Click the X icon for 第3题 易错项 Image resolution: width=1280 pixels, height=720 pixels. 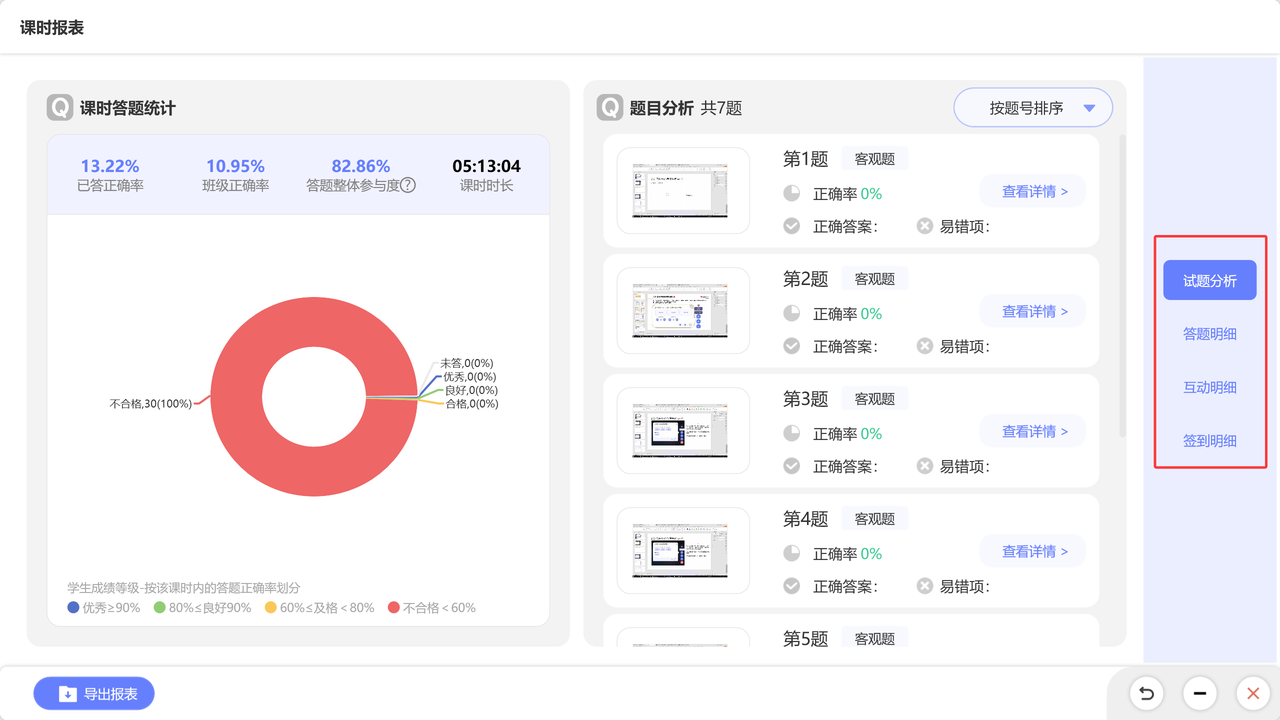(925, 466)
